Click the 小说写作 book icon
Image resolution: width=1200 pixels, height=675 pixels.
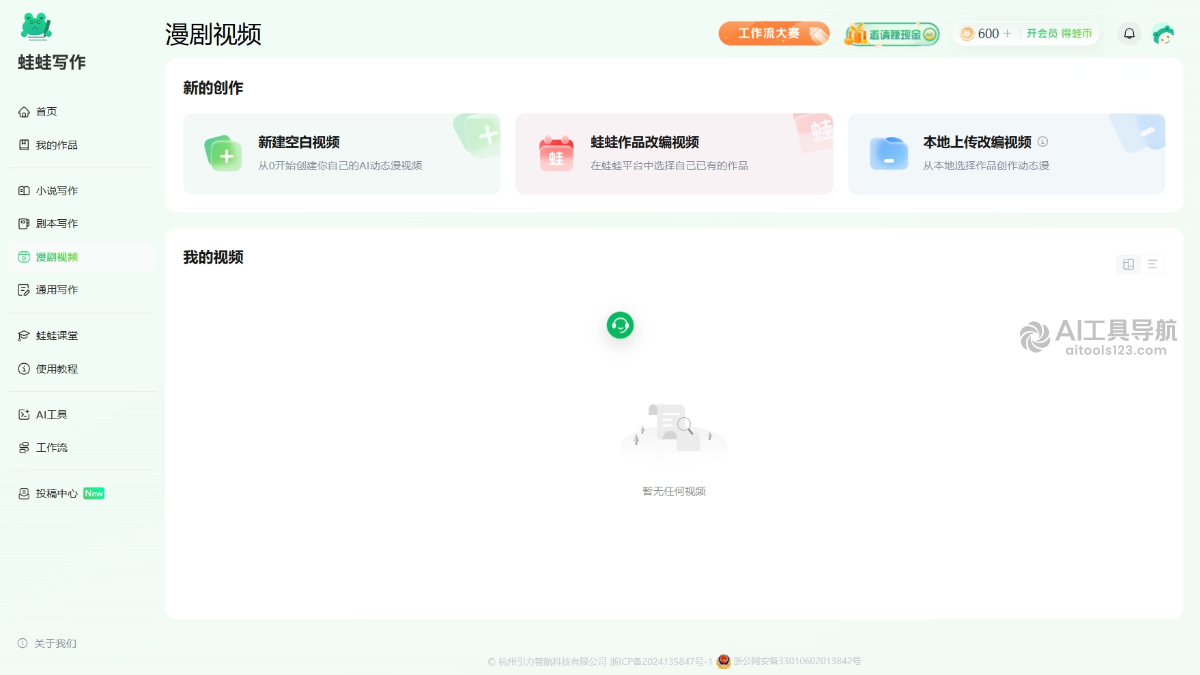coord(24,190)
